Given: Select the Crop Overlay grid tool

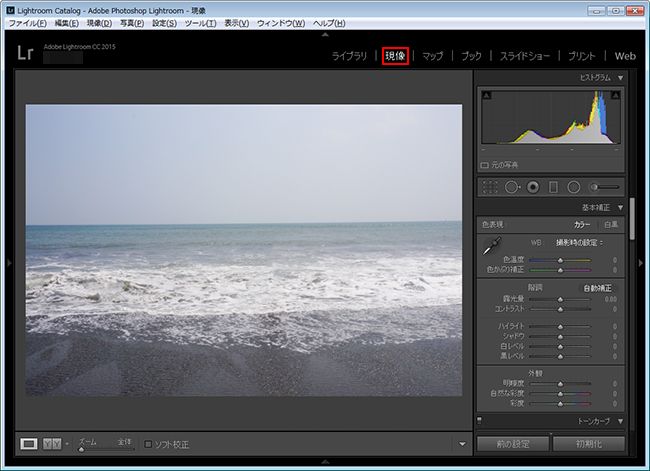Looking at the screenshot, I should point(490,187).
